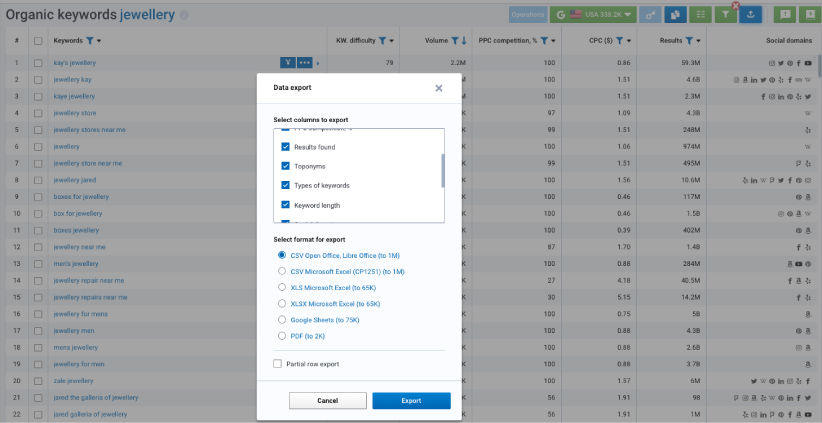
Task: Open the three-dots menu on kay's jewellery row
Action: point(305,63)
